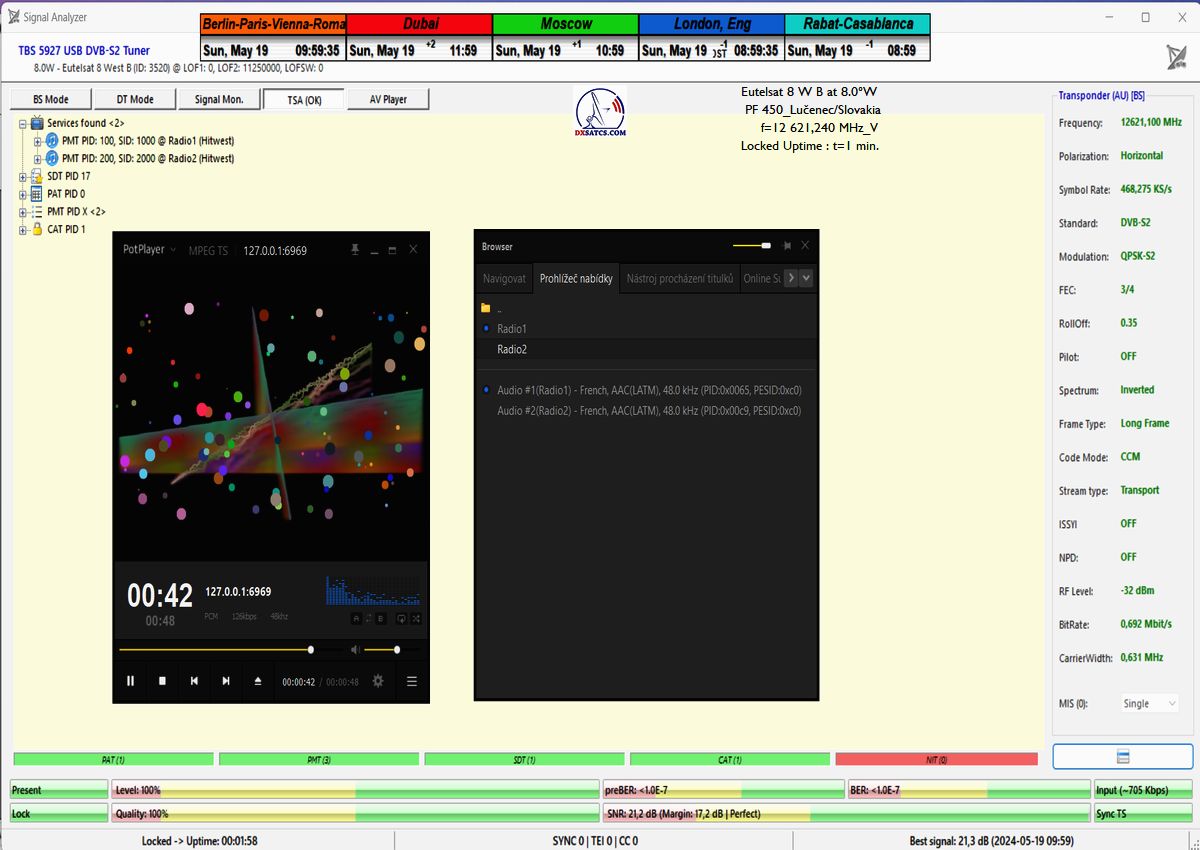1200x850 pixels.
Task: Click the satellite dish icon at top right
Action: [x=1176, y=57]
